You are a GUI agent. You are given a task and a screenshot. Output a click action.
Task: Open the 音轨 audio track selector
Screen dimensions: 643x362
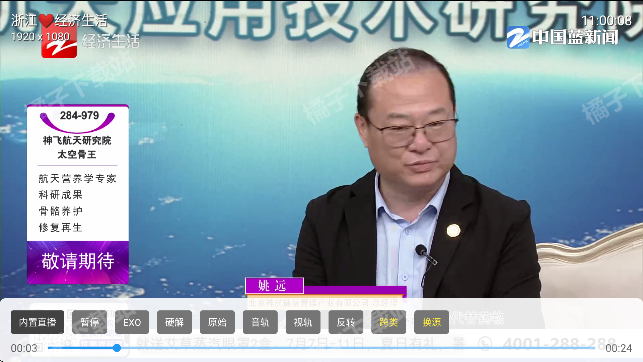point(260,322)
